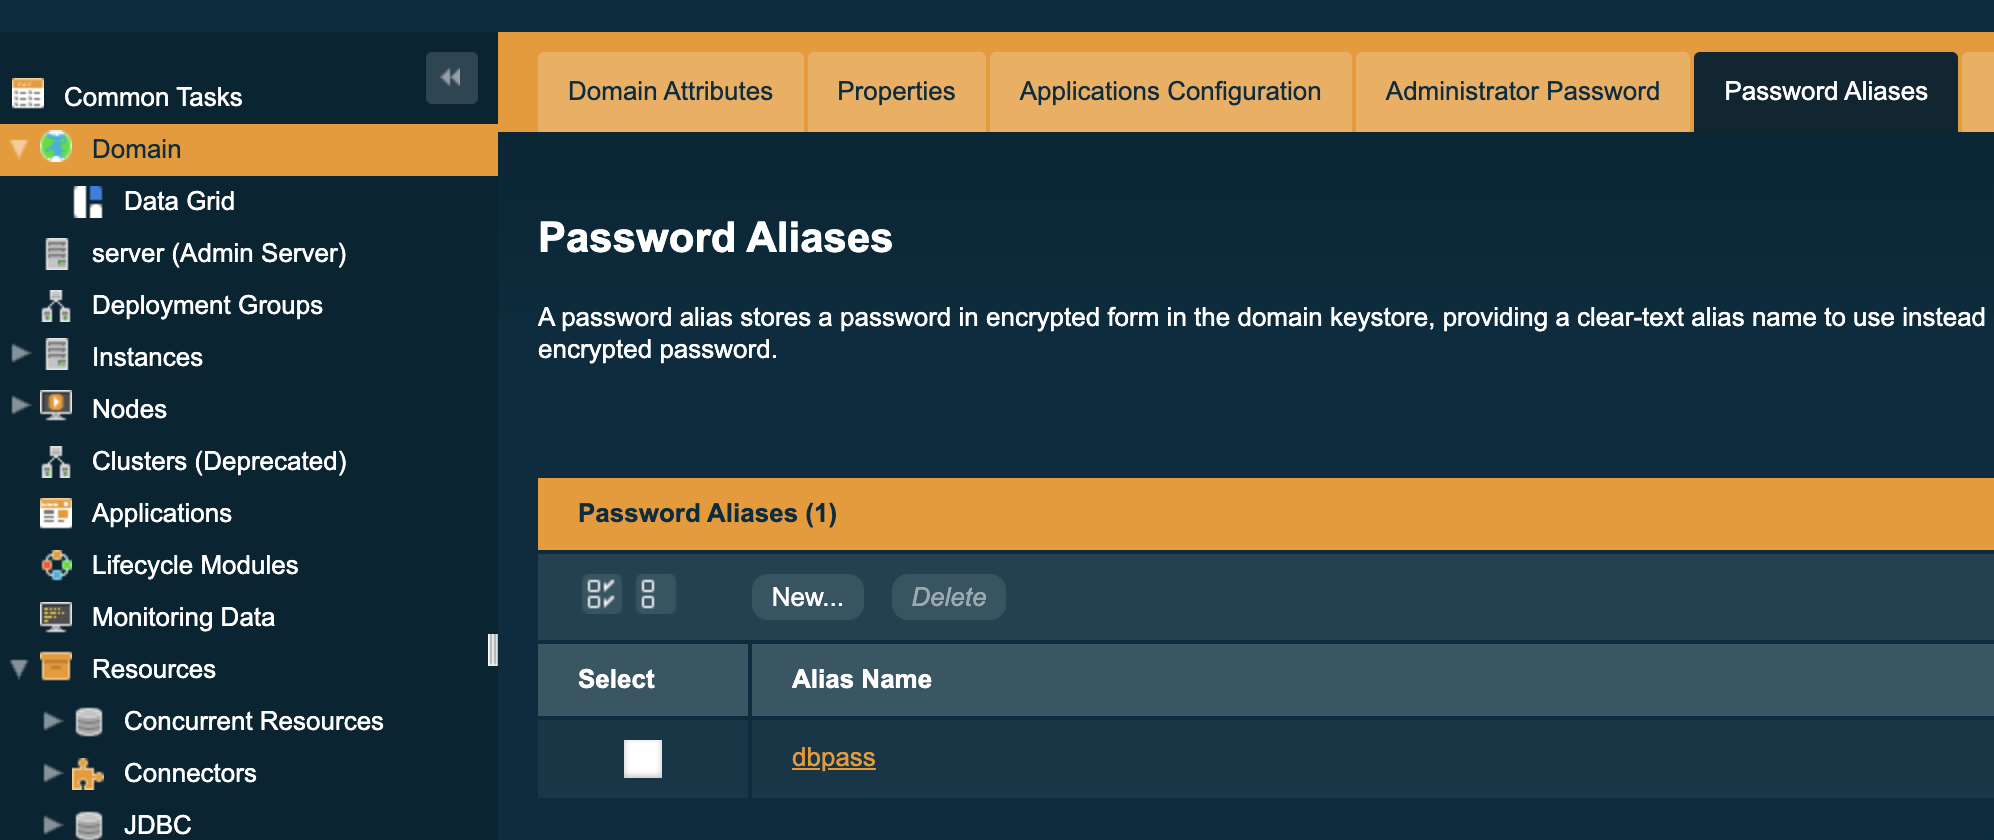Click the Applications icon in sidebar
The width and height of the screenshot is (1994, 840).
(x=56, y=513)
